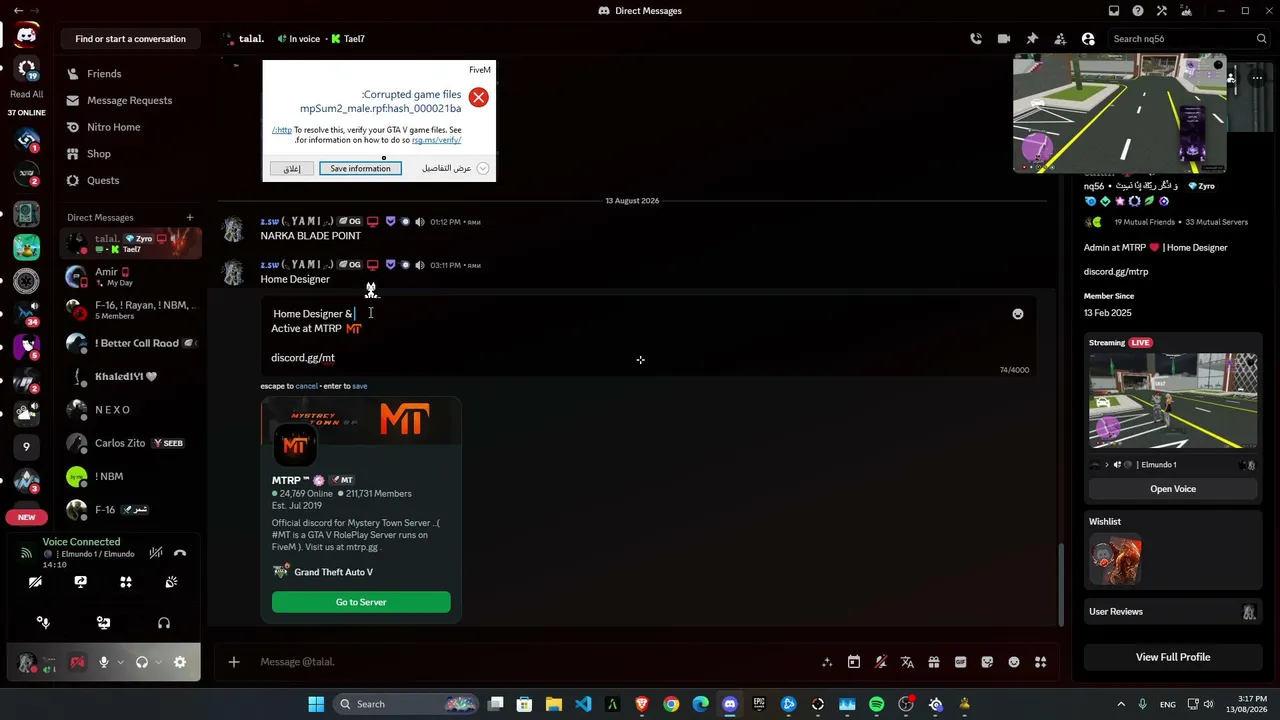This screenshot has height=720, width=1280.
Task: Open User Settings gear
Action: point(180,662)
